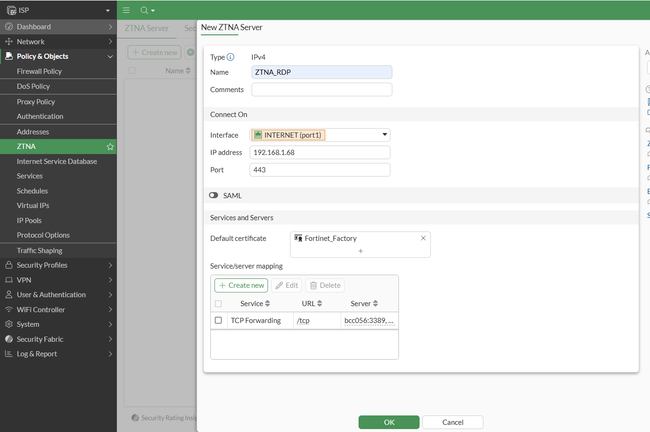Expand the Dashboard menu chevron
The image size is (650, 432).
[x=110, y=27]
